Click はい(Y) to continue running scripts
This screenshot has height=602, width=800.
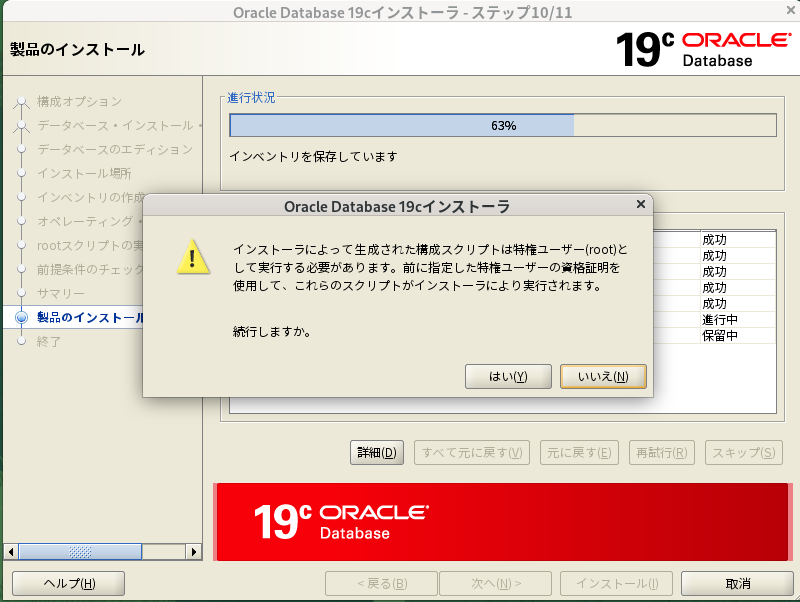[x=508, y=377]
